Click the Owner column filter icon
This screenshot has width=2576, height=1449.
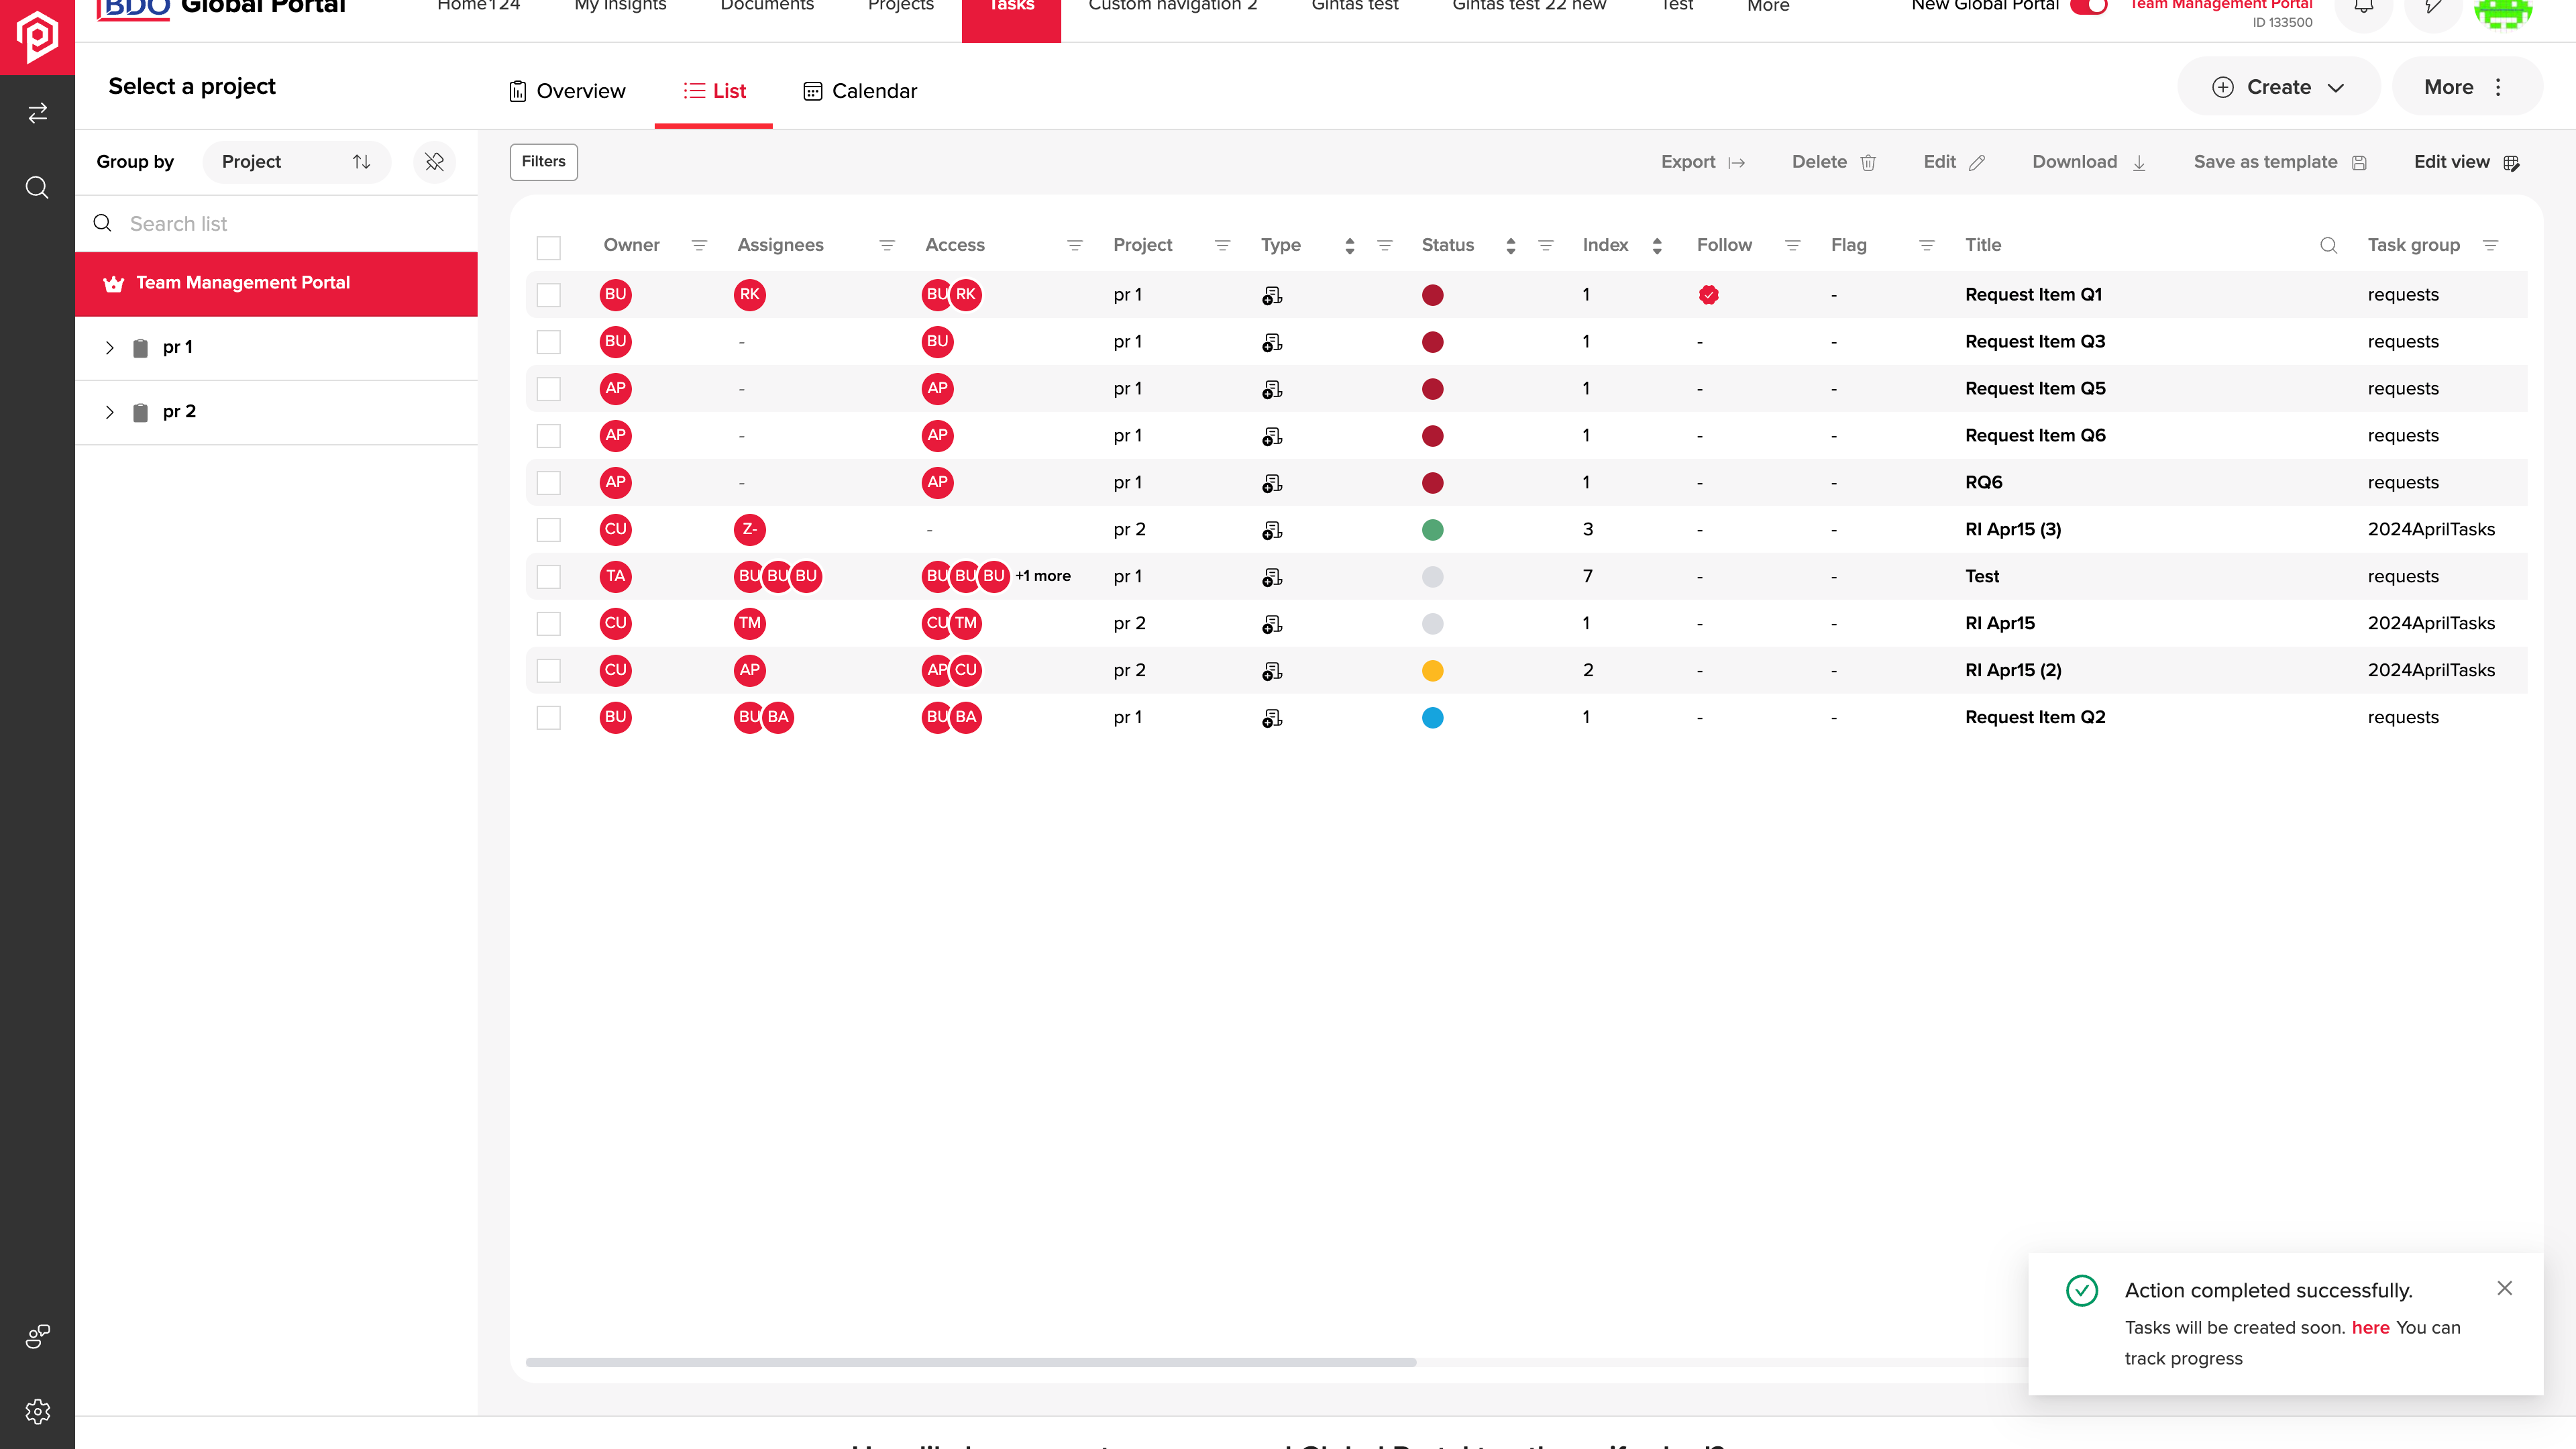point(699,245)
